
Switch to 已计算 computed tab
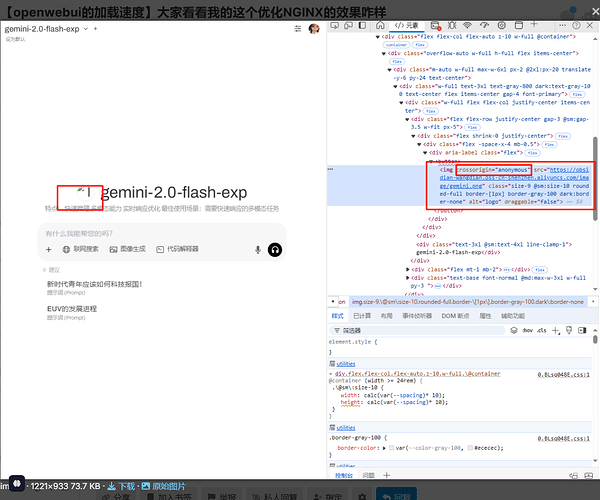[362, 316]
